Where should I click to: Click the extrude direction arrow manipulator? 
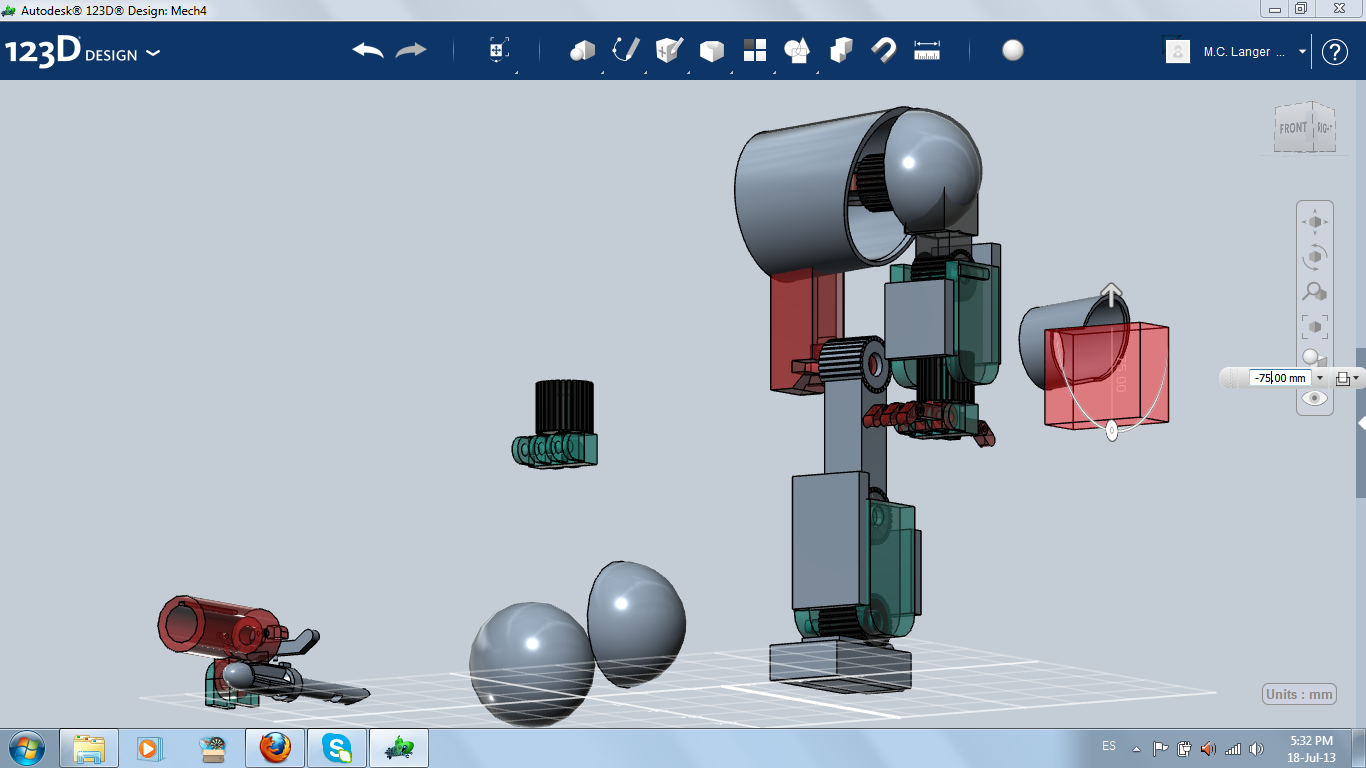tap(1111, 294)
